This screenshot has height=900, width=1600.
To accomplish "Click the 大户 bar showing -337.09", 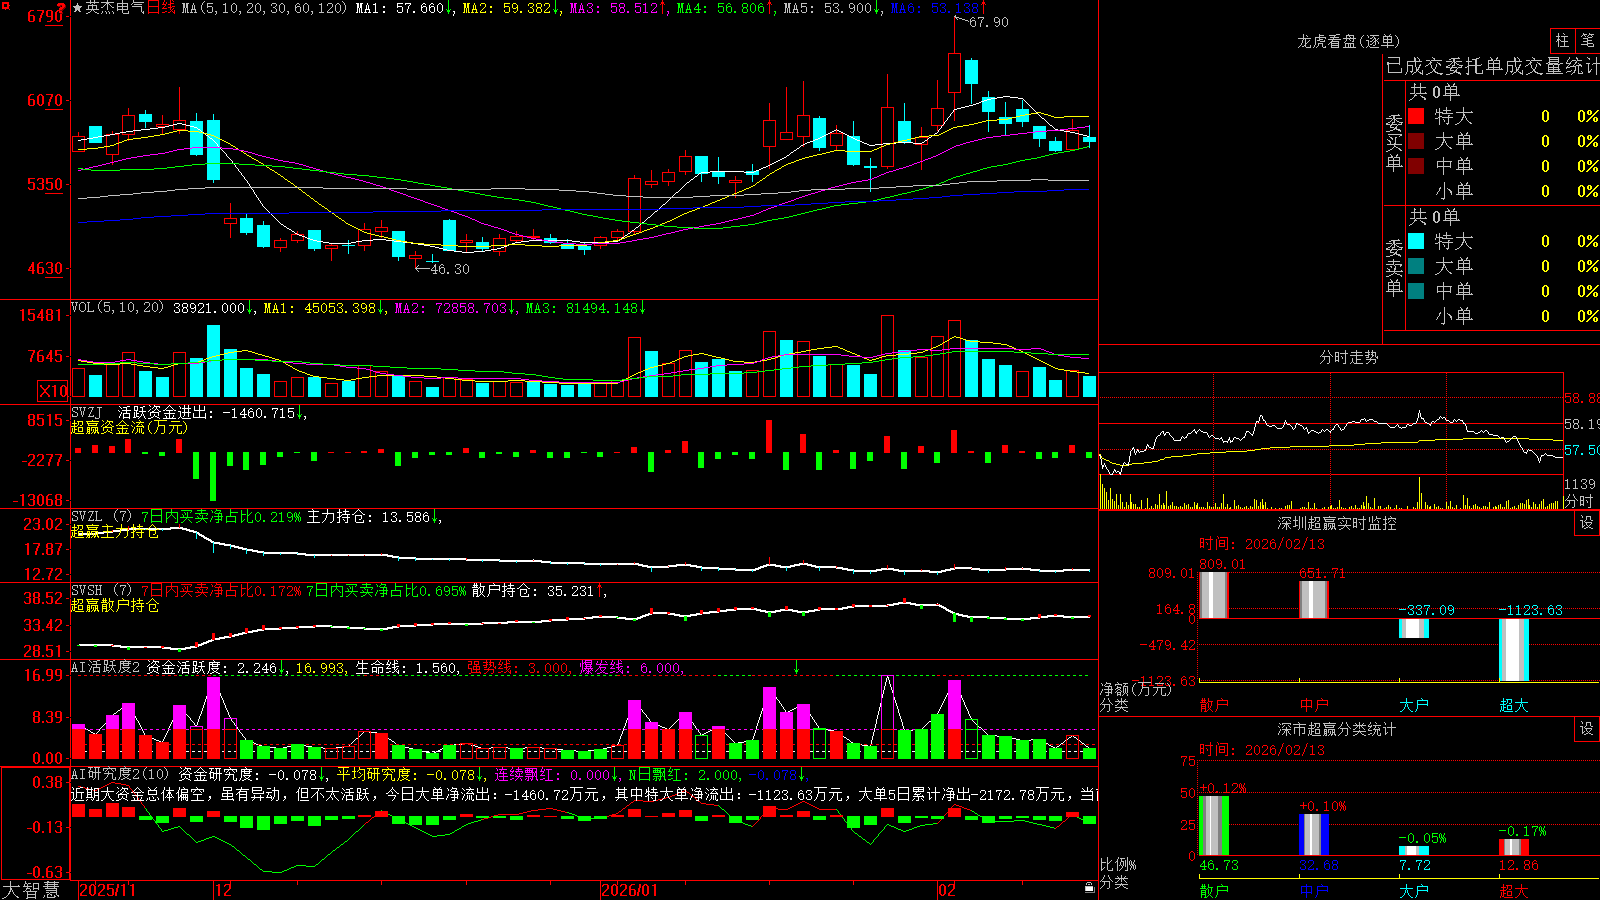I will pyautogui.click(x=1414, y=628).
